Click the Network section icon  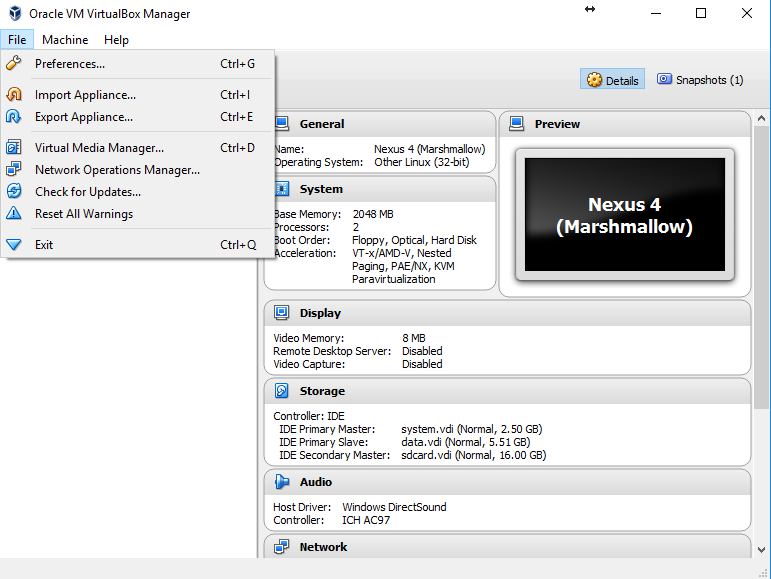pyautogui.click(x=282, y=547)
